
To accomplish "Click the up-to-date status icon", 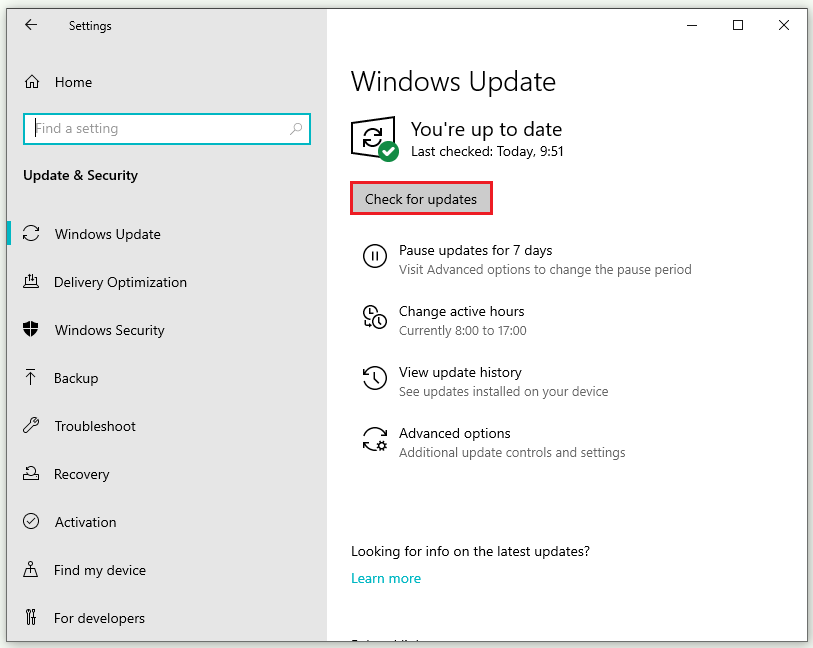I will (x=374, y=139).
